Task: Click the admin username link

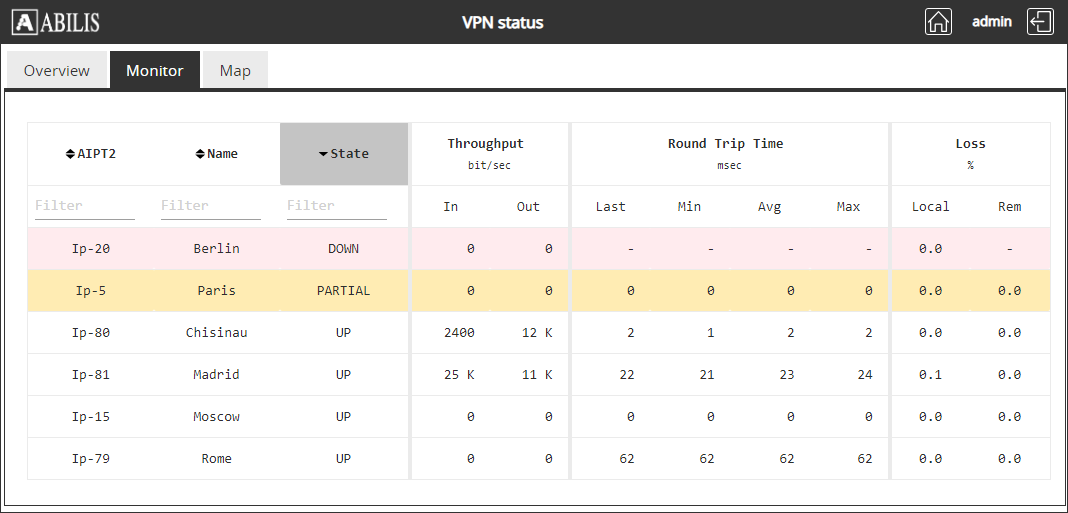Action: click(991, 21)
